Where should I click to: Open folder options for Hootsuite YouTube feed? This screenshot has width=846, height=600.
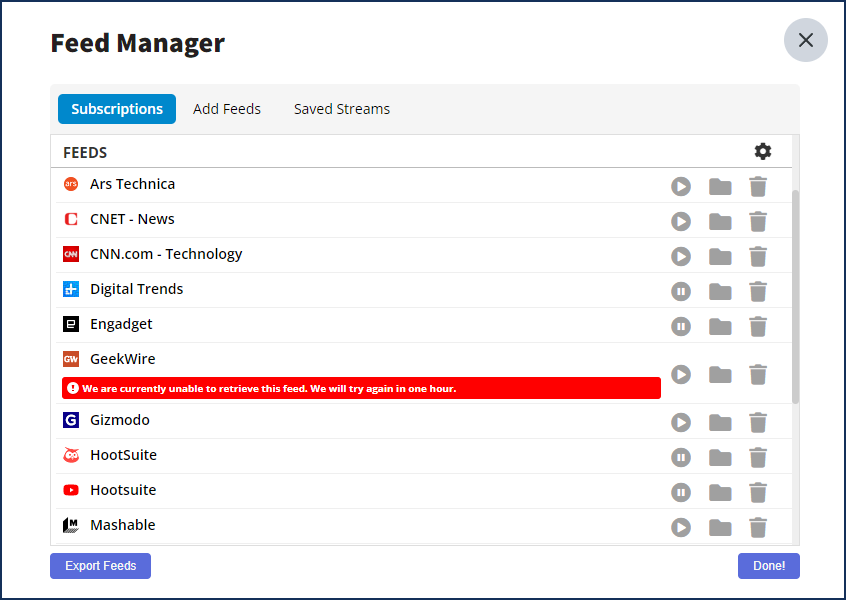(x=720, y=492)
